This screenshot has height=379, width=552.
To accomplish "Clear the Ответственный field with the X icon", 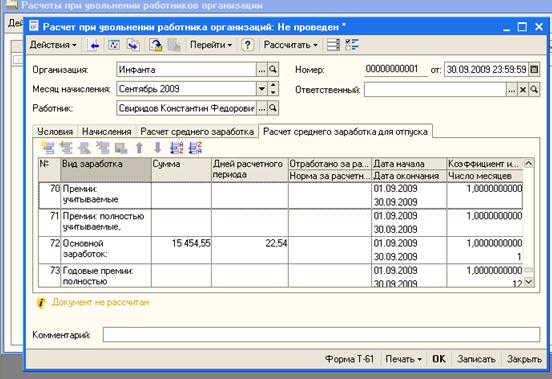I will tap(523, 90).
